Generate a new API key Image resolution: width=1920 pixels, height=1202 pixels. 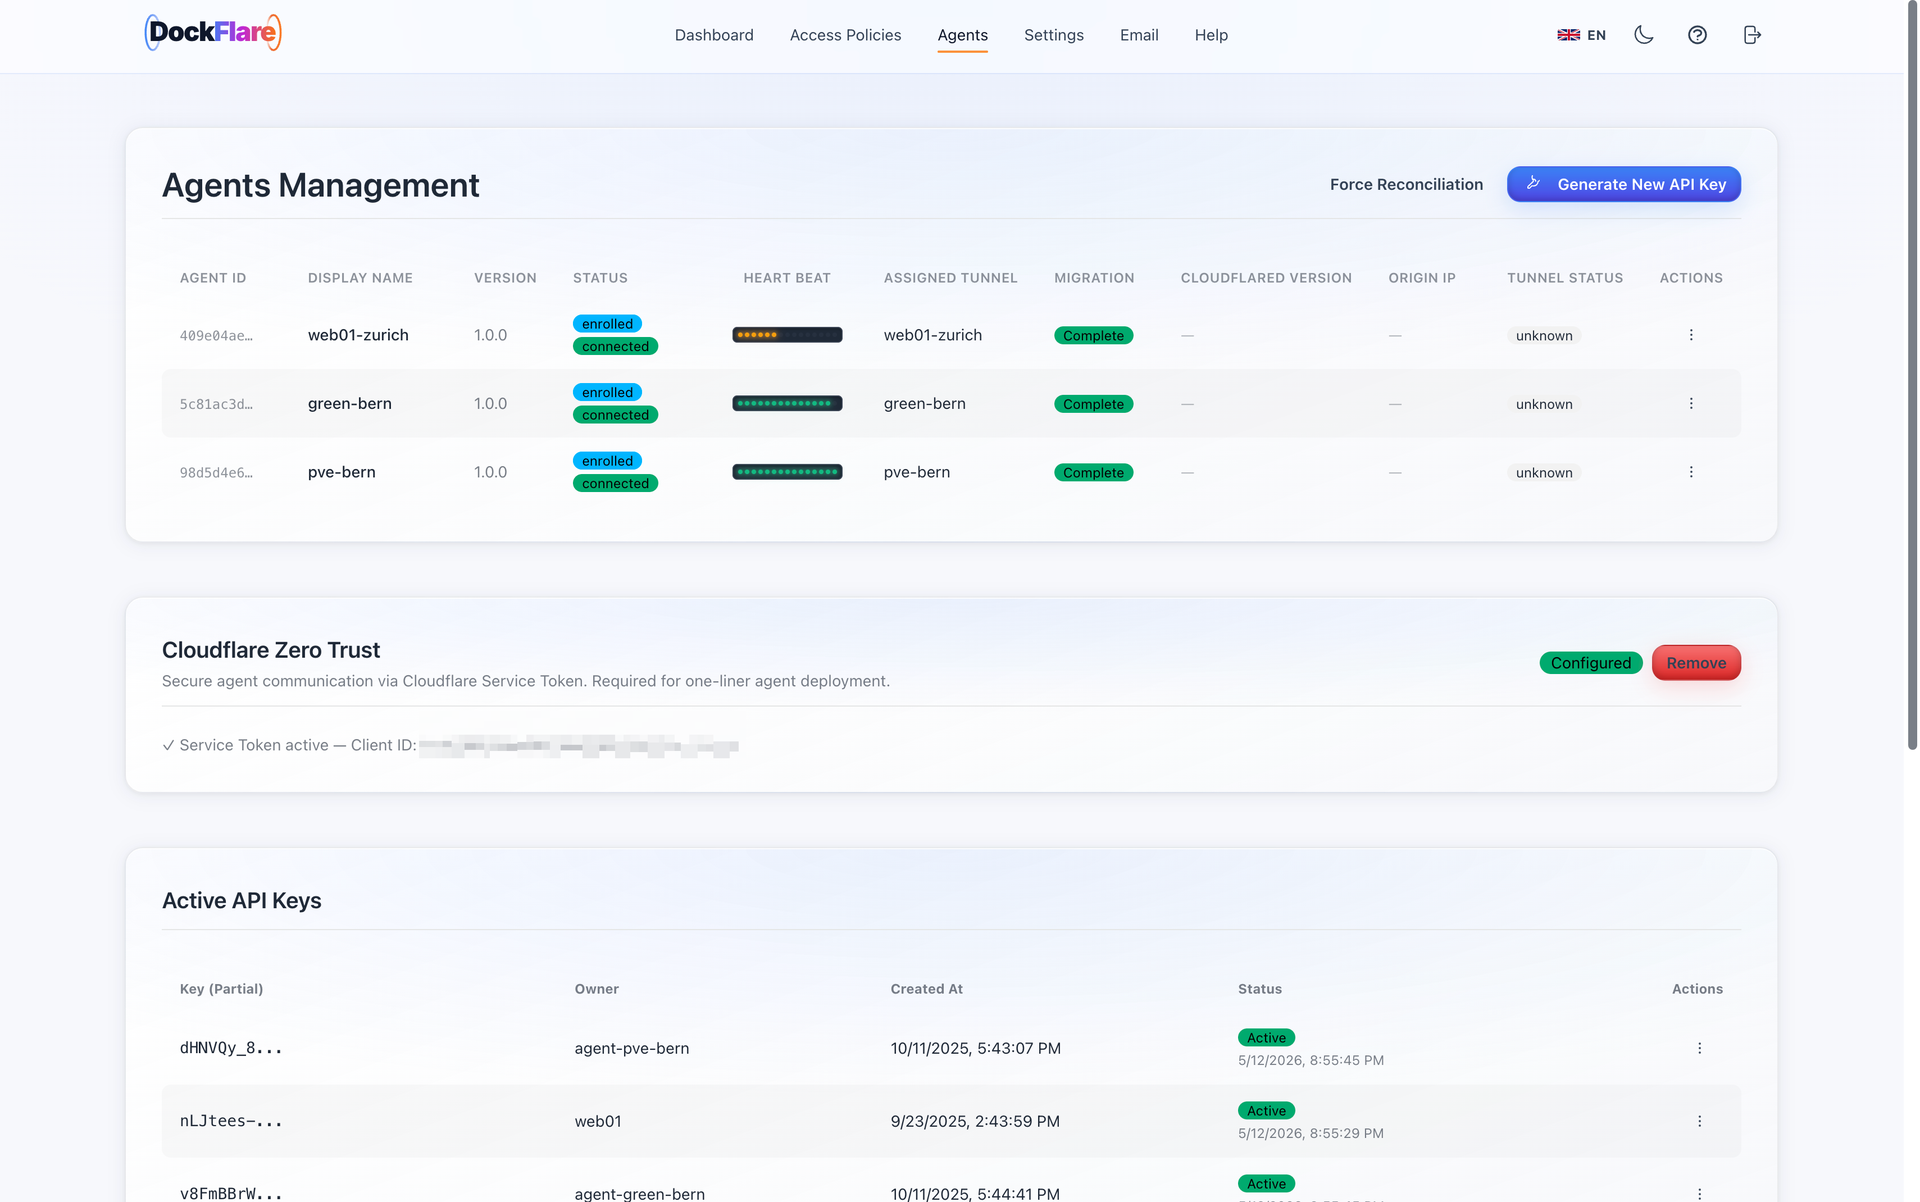(1624, 184)
